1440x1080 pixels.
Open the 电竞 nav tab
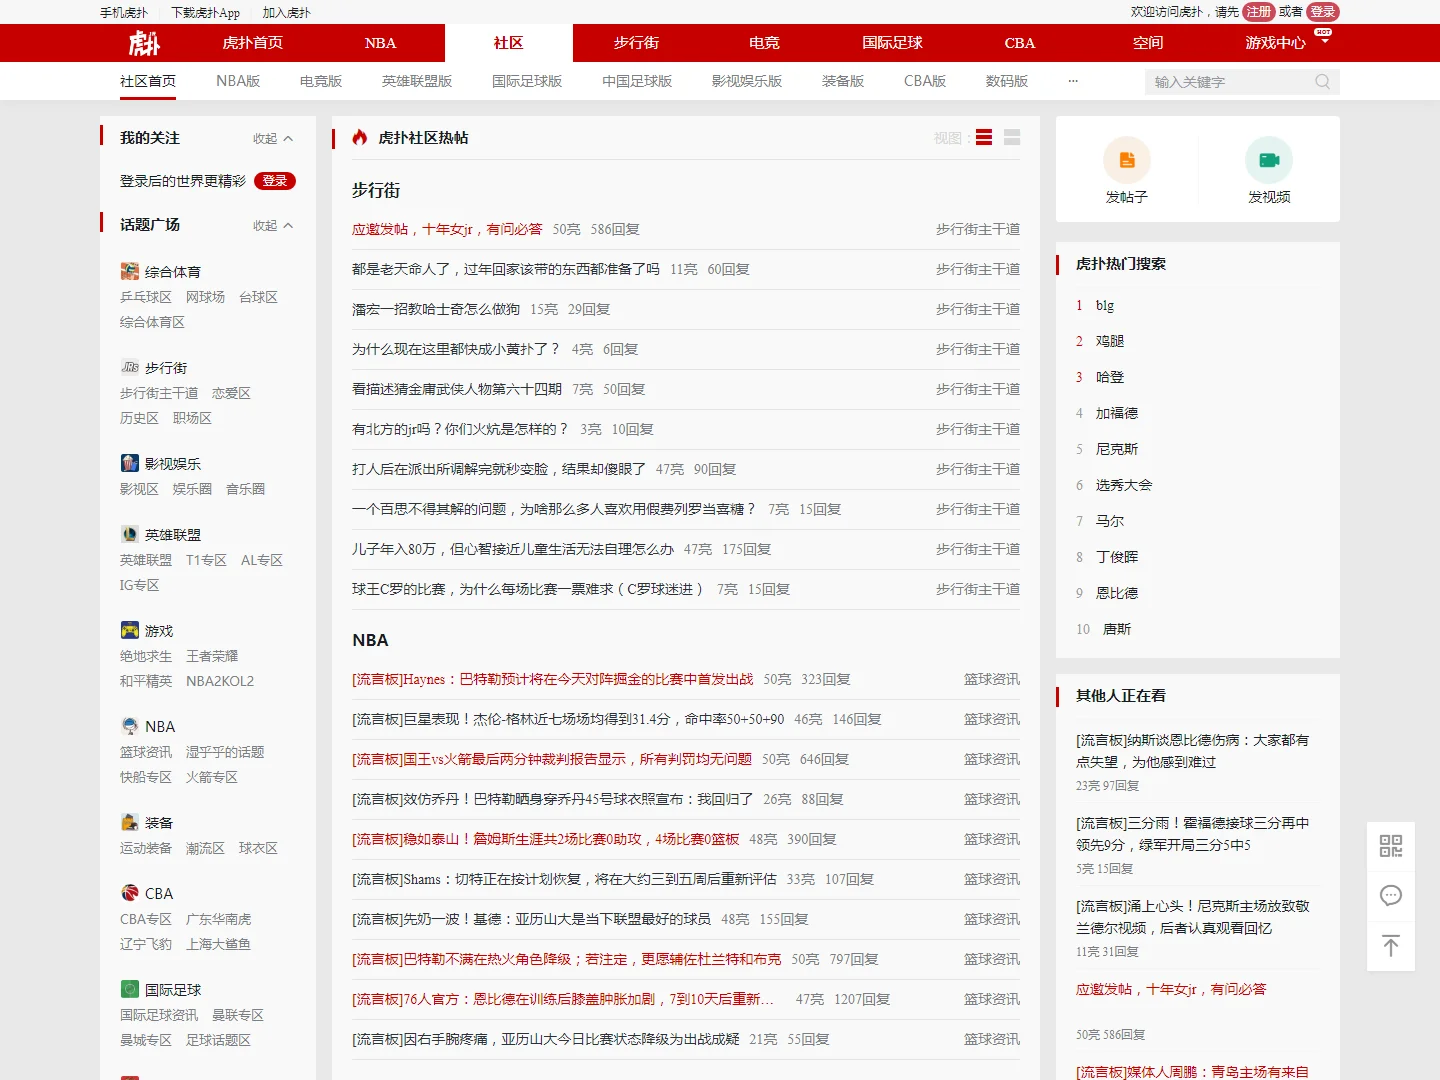click(764, 43)
